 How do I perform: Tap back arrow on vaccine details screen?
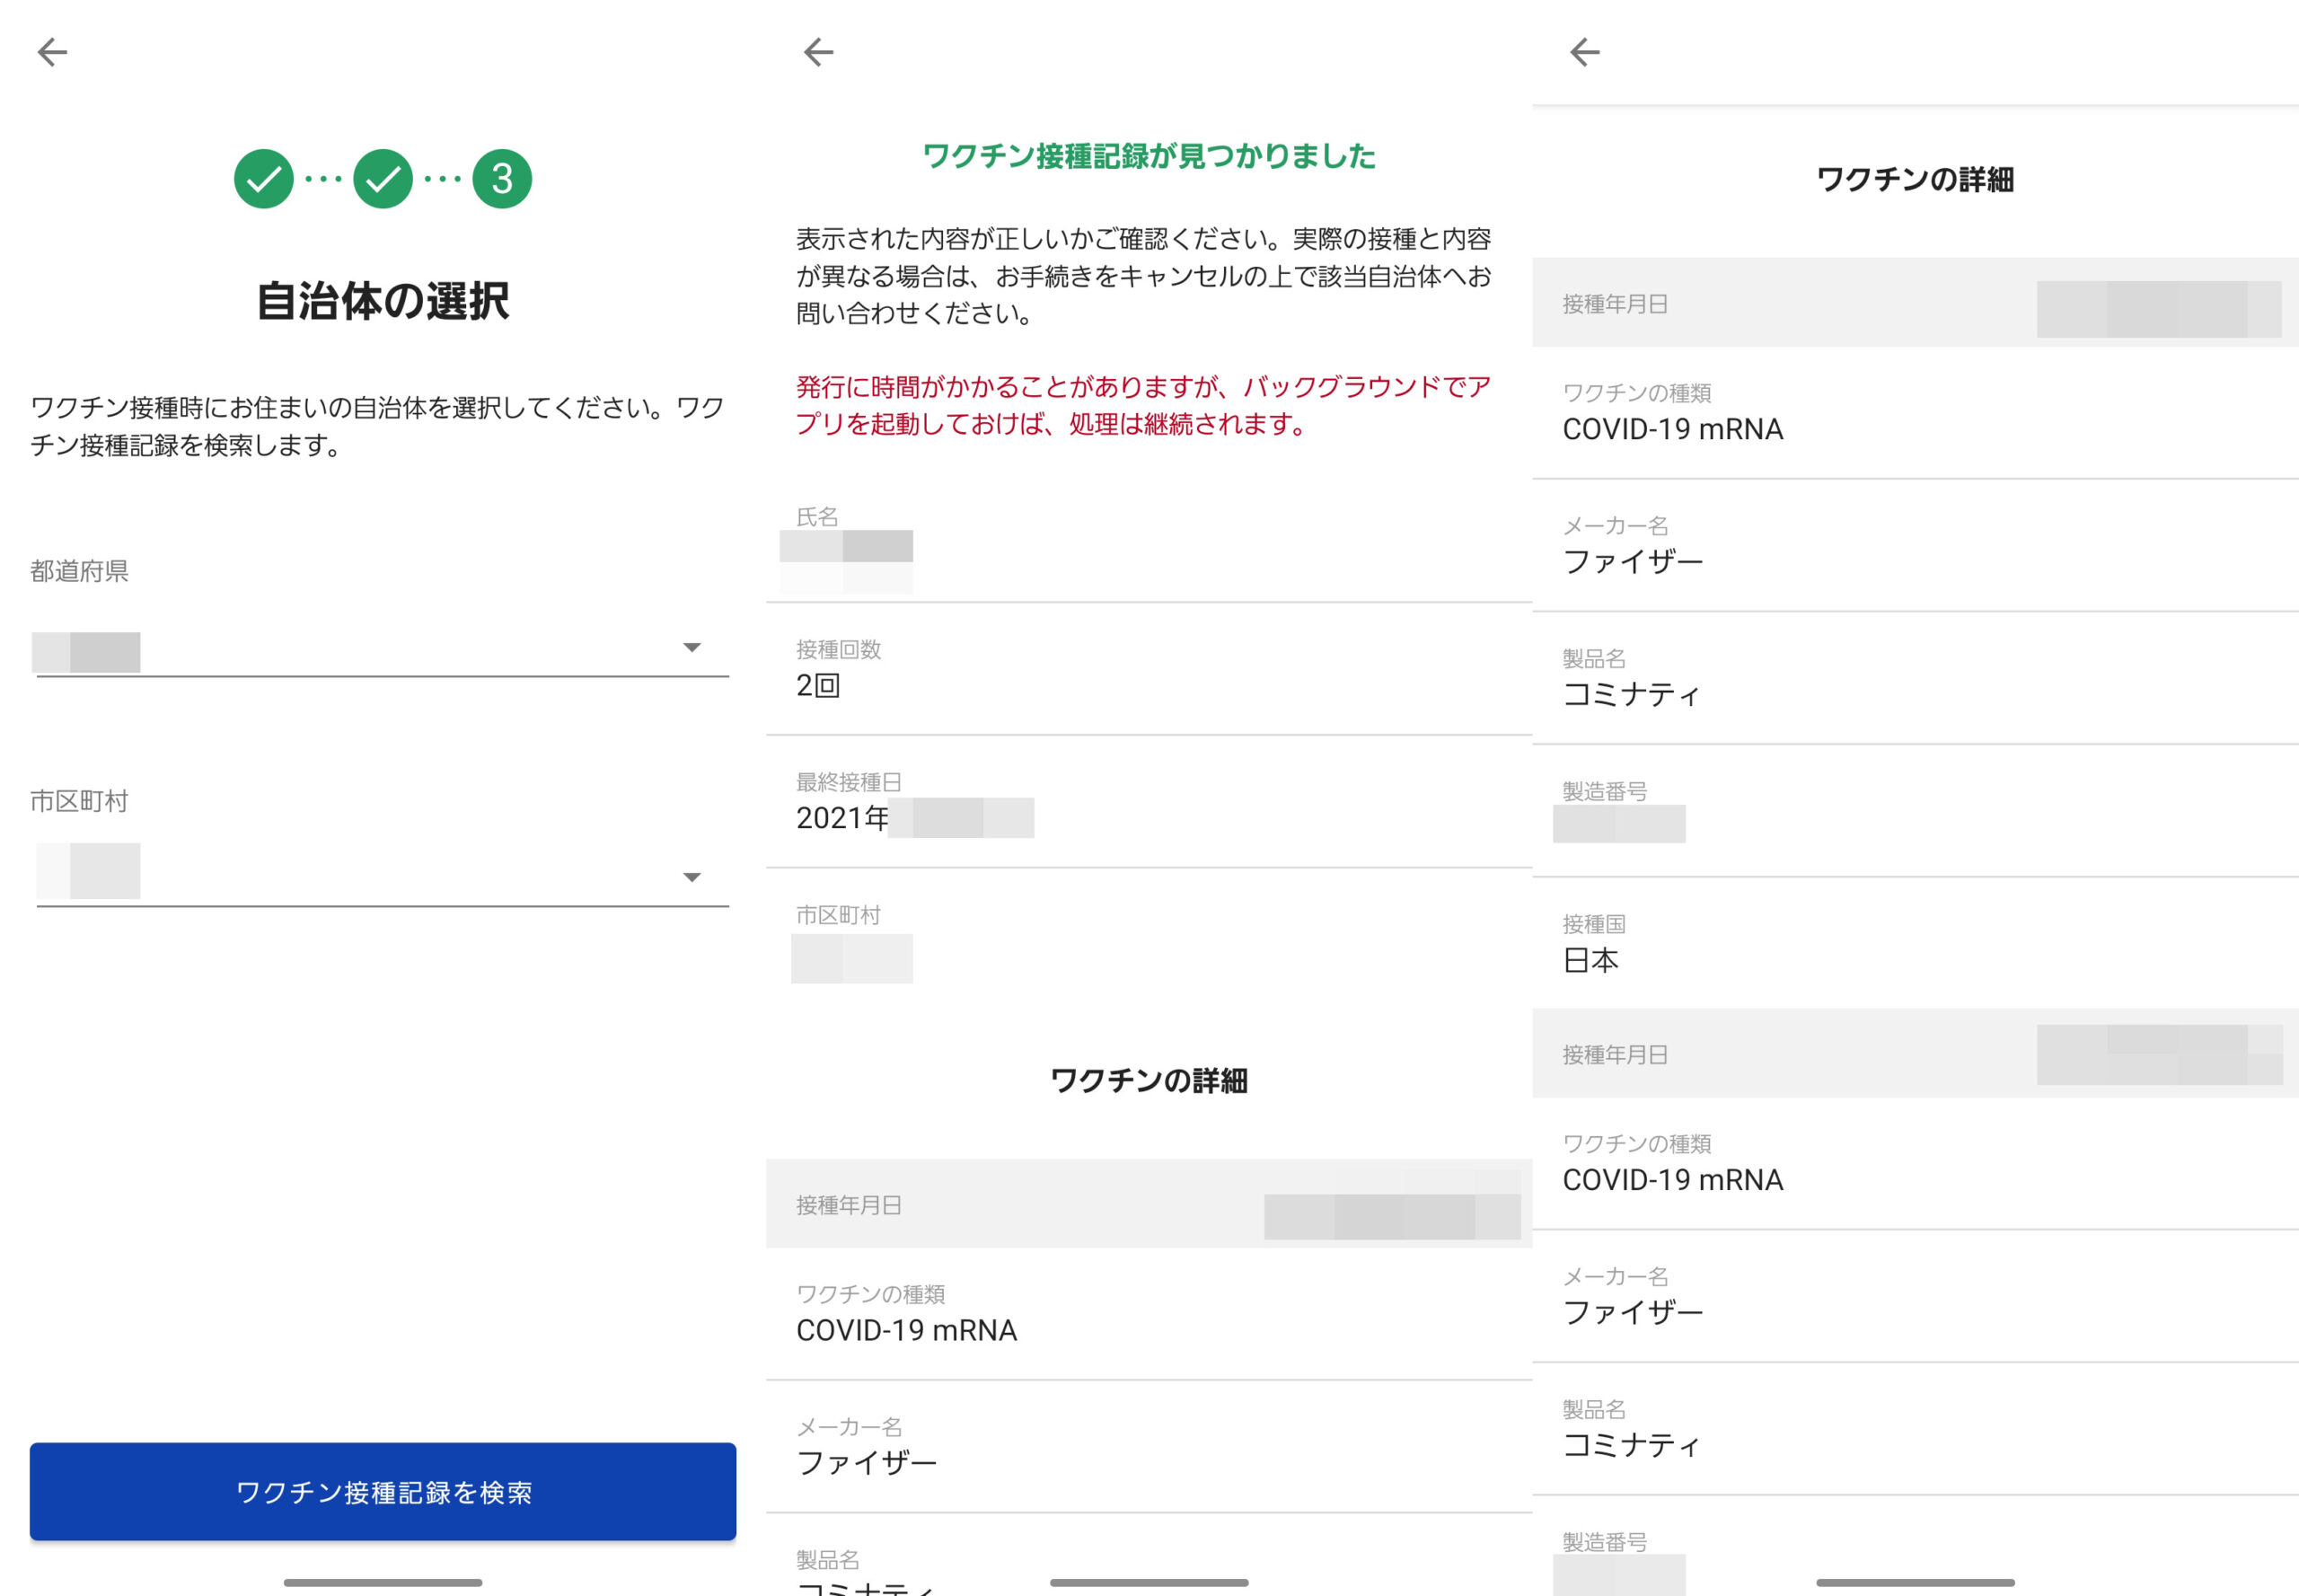[1584, 52]
